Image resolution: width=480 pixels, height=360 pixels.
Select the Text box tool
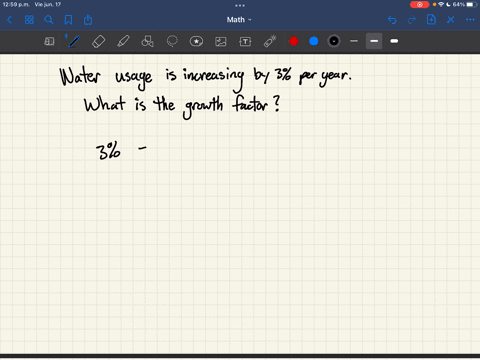tap(245, 41)
